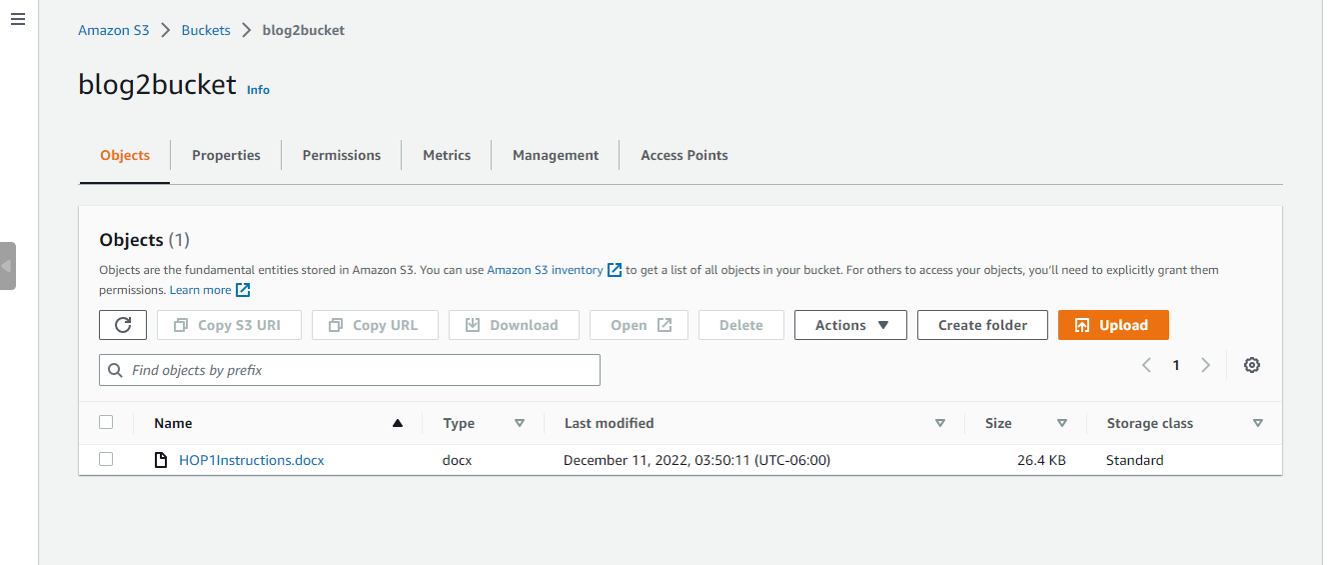1334x565 pixels.
Task: Click the December 11, 2022 modified date cell
Action: tap(697, 460)
